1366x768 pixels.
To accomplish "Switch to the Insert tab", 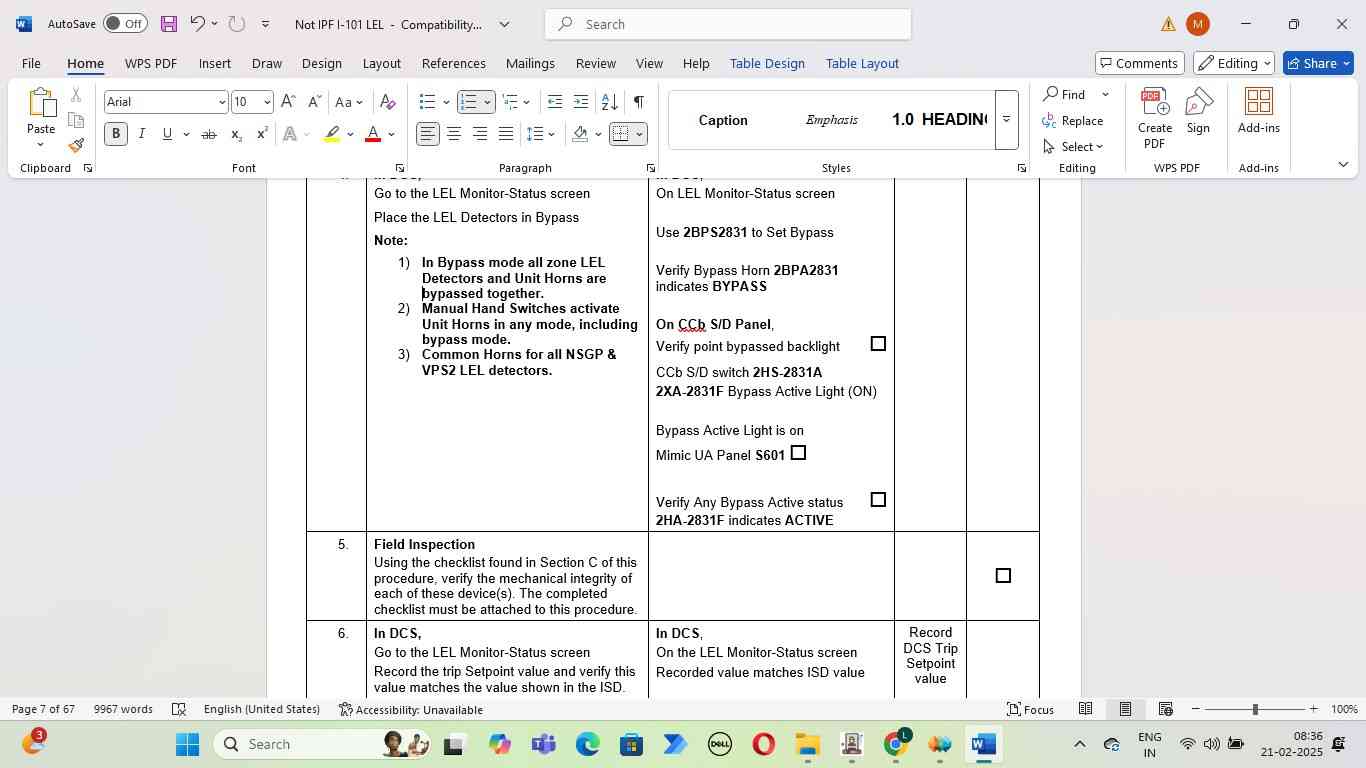I will coord(215,63).
